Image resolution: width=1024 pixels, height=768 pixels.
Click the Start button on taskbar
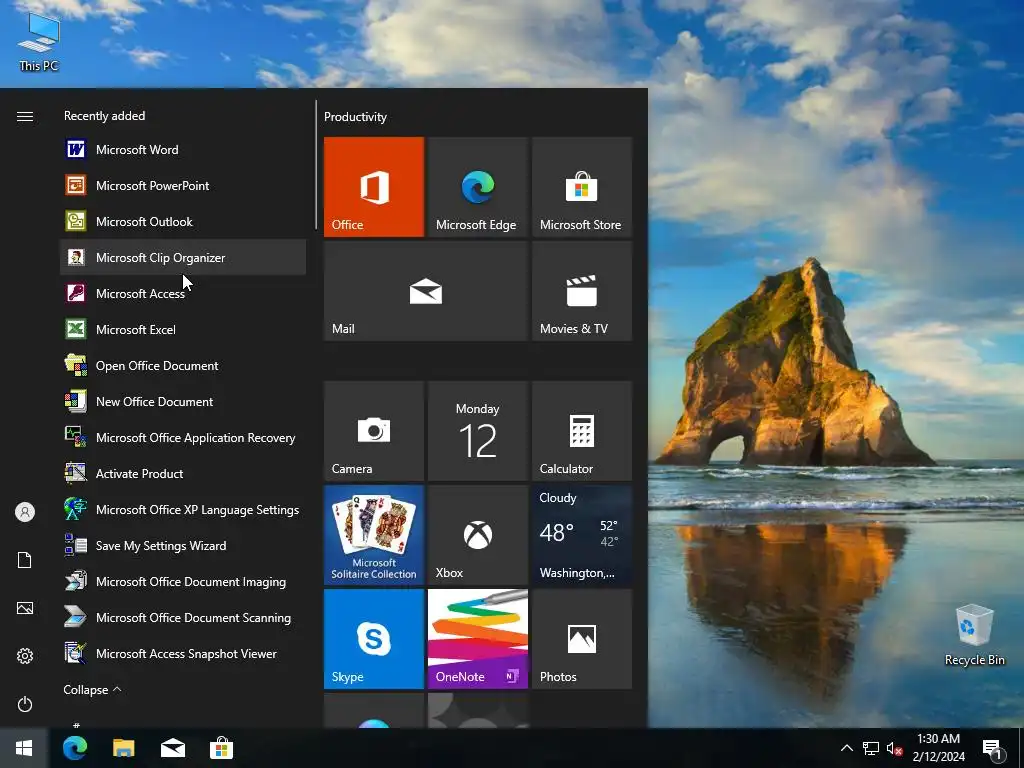[x=24, y=748]
